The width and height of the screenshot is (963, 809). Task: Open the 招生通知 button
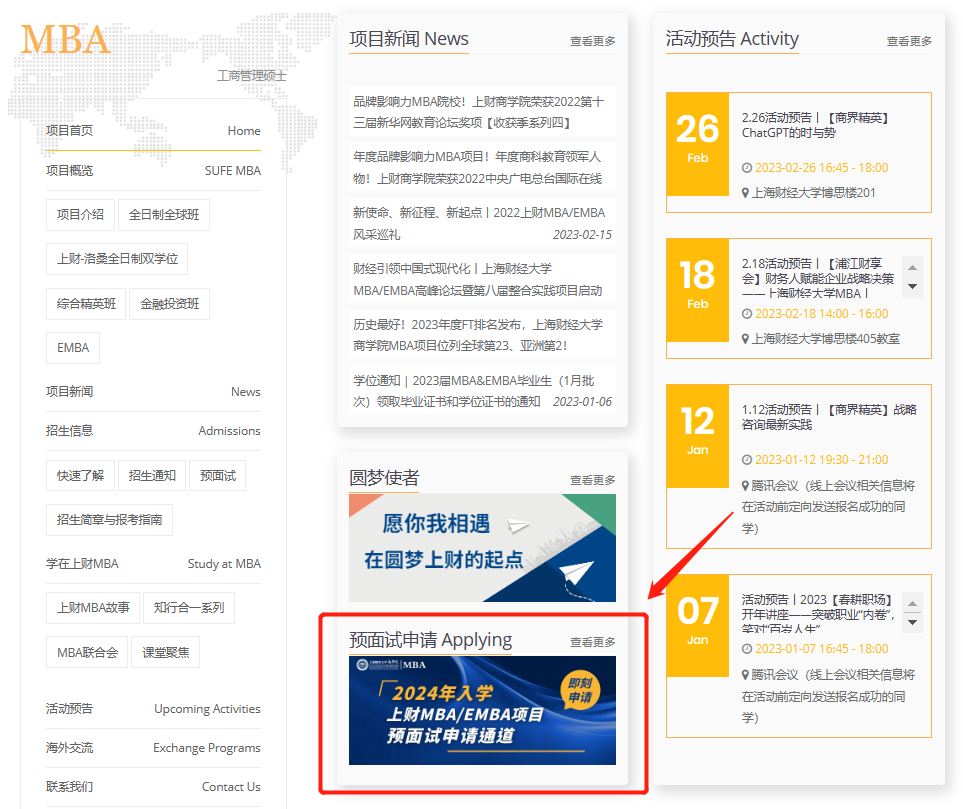152,475
